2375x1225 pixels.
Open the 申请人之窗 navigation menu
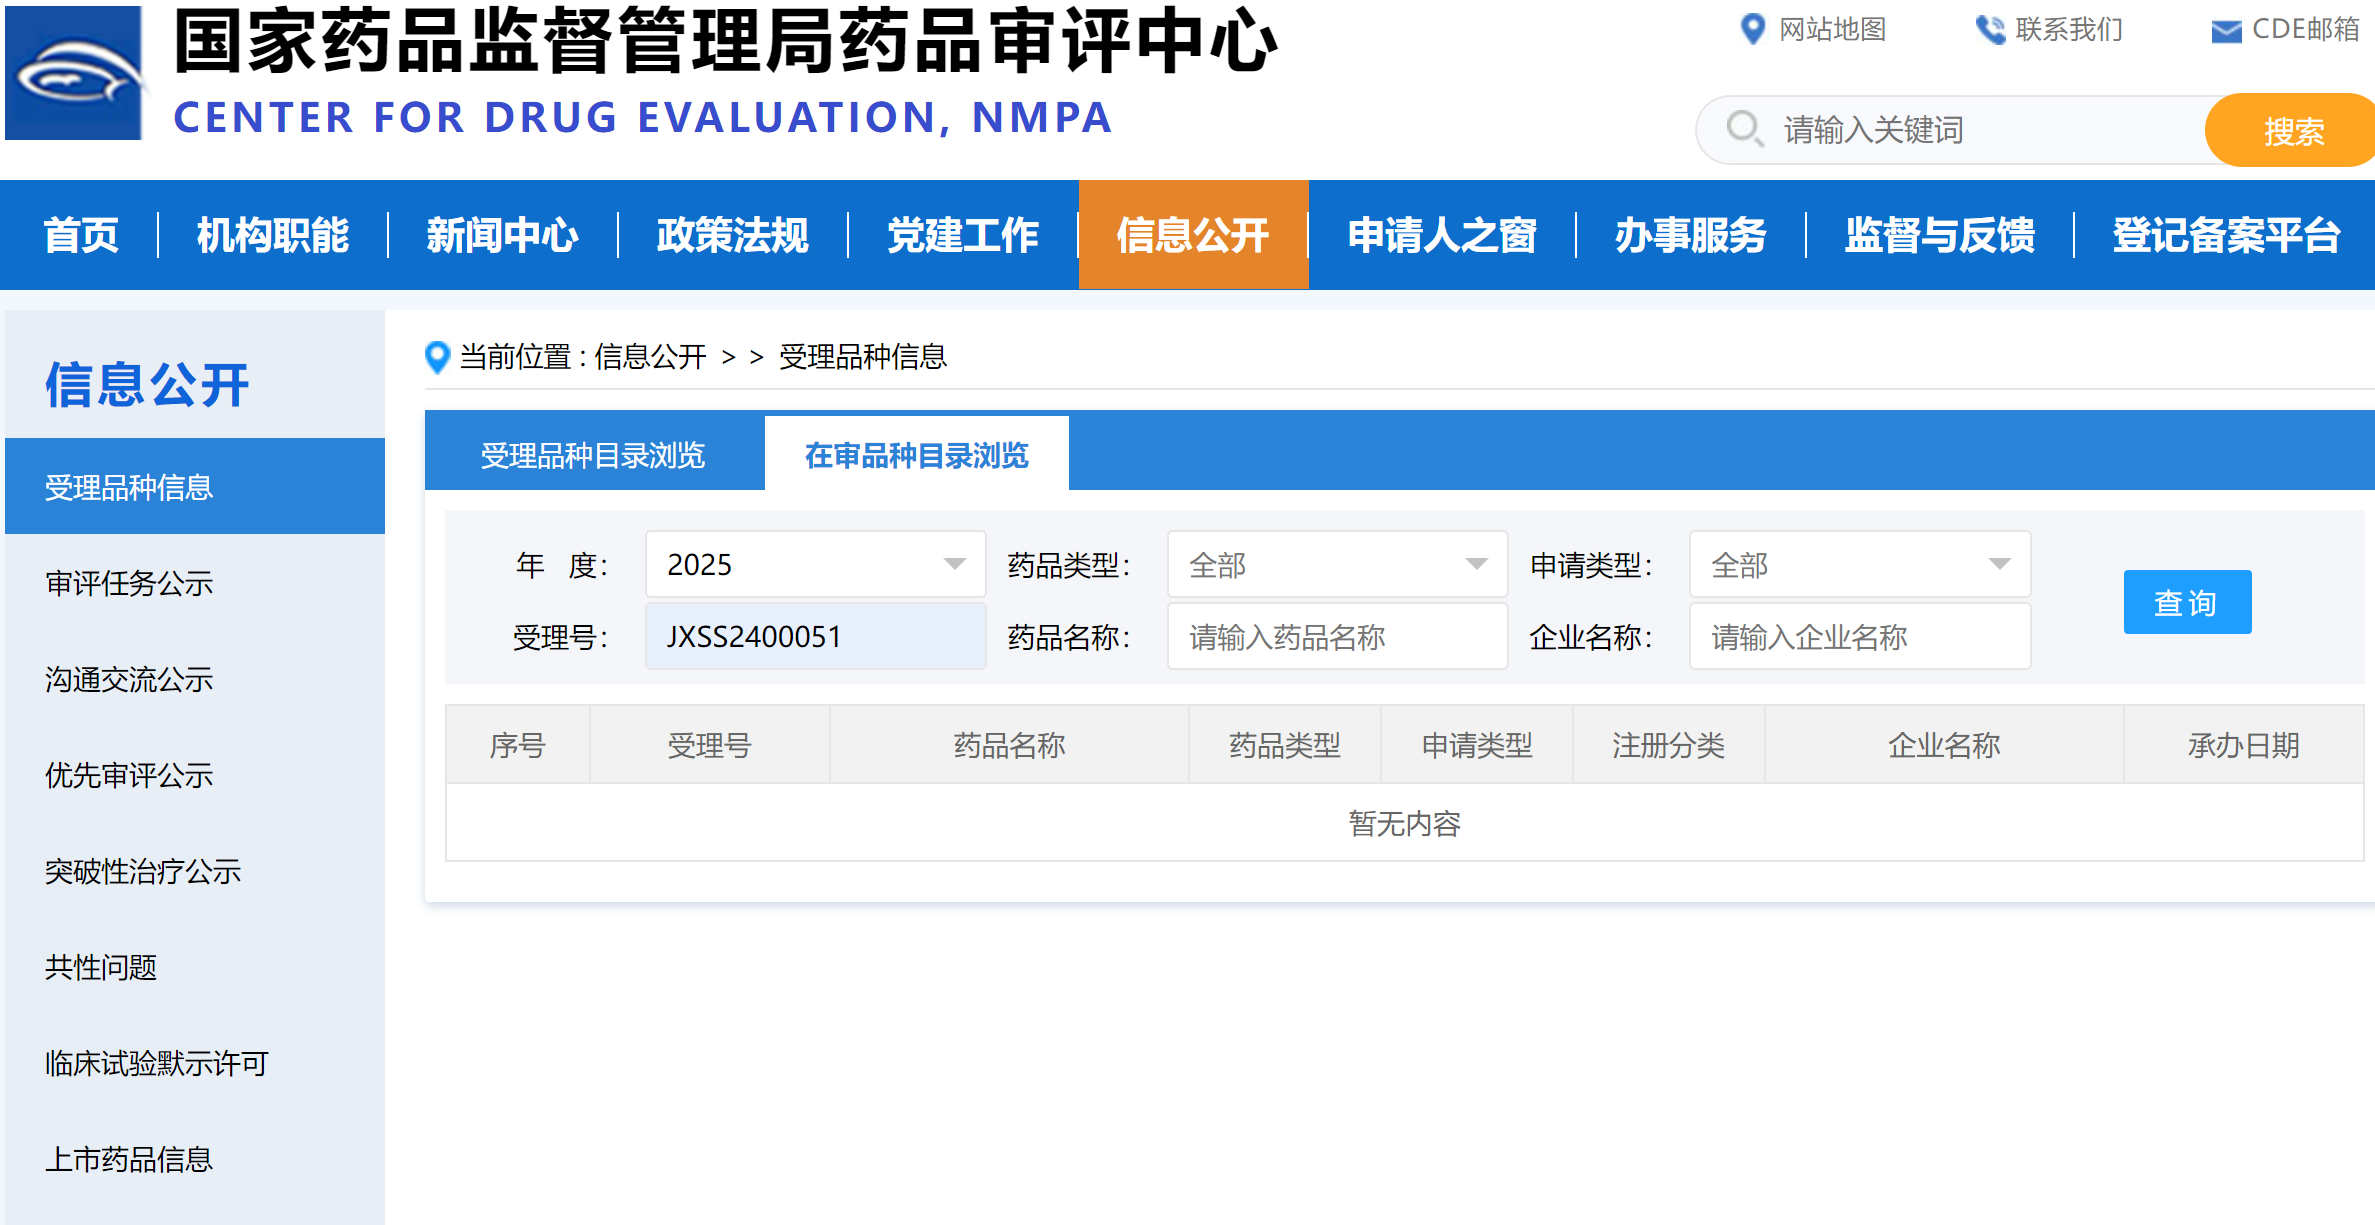pyautogui.click(x=1441, y=235)
